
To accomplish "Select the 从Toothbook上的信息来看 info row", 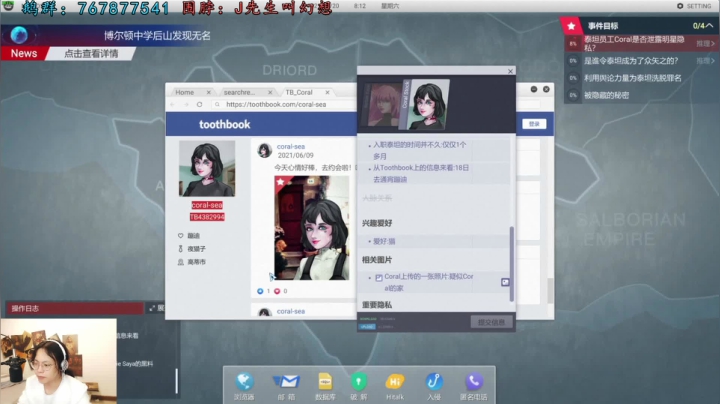I will click(x=435, y=174).
